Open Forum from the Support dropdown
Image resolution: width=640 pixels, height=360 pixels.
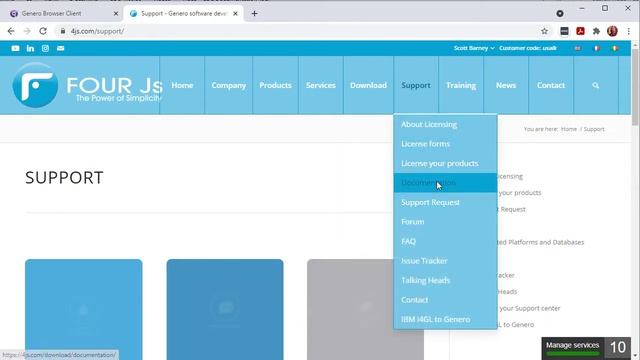(445, 222)
